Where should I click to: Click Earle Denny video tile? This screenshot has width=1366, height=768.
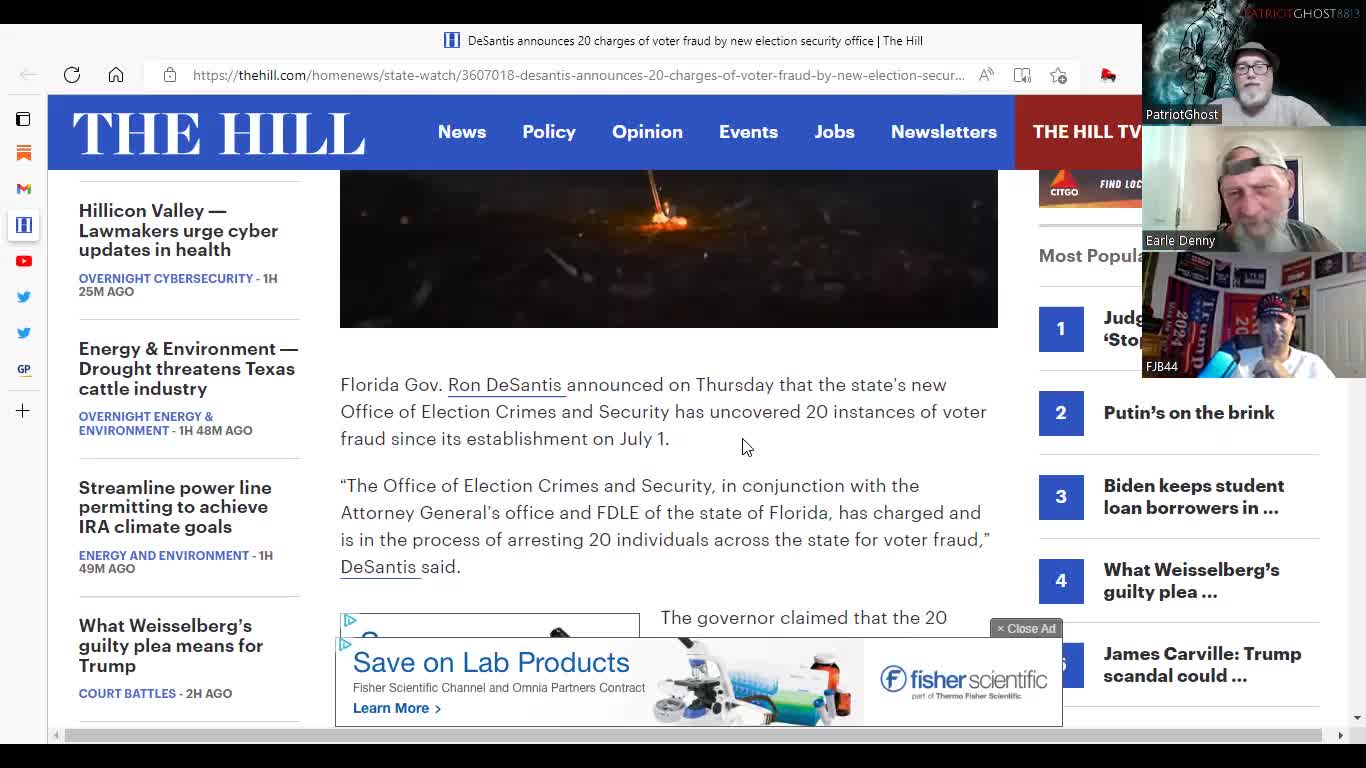click(x=1254, y=189)
